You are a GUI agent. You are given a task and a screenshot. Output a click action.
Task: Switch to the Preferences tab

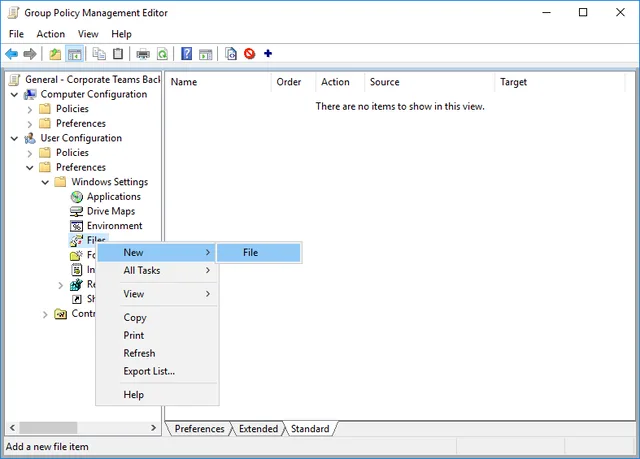pyautogui.click(x=199, y=429)
